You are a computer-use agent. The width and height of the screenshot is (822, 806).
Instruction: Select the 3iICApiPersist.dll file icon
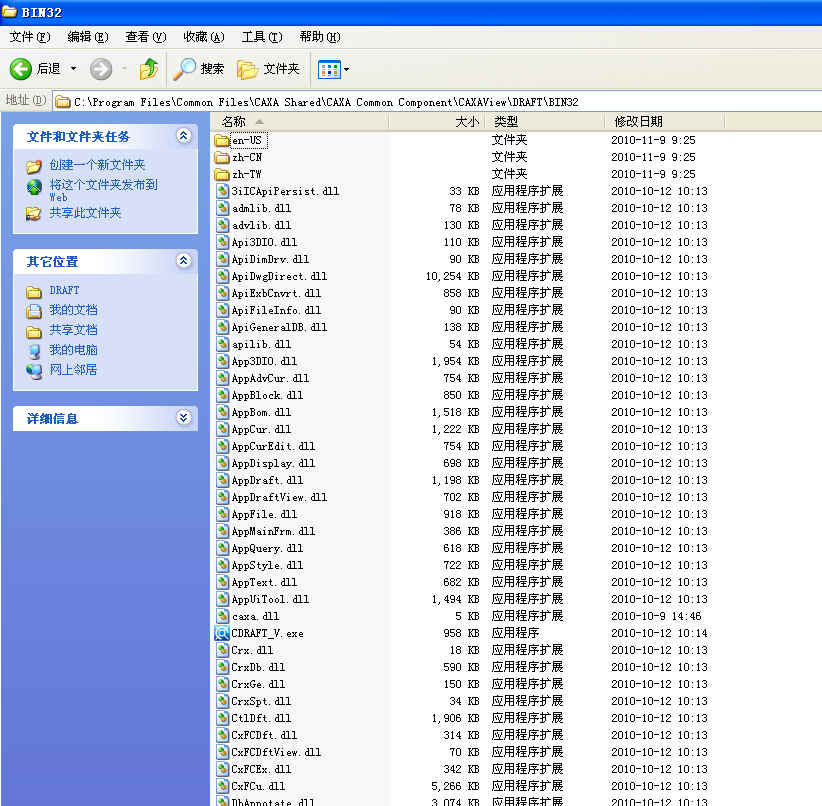pos(223,191)
